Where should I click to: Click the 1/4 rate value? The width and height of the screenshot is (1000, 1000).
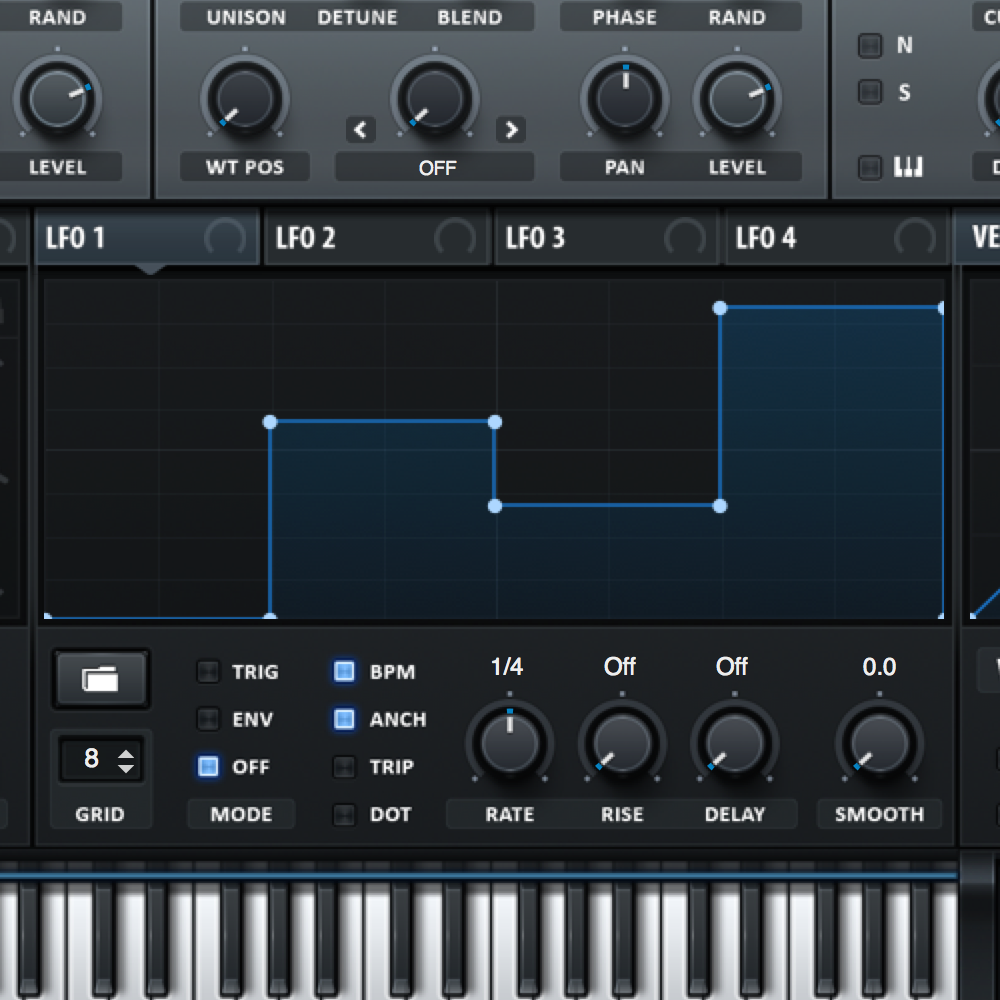[x=507, y=666]
